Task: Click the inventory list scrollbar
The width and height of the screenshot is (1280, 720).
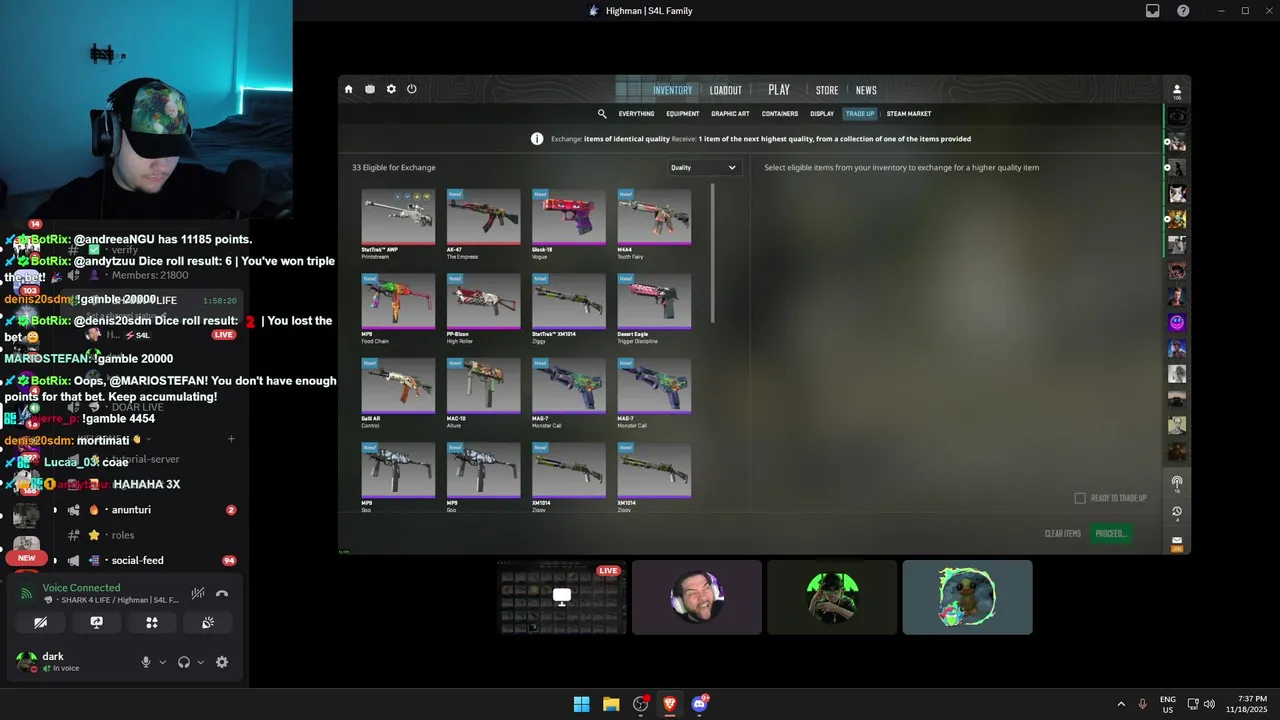Action: [713, 254]
